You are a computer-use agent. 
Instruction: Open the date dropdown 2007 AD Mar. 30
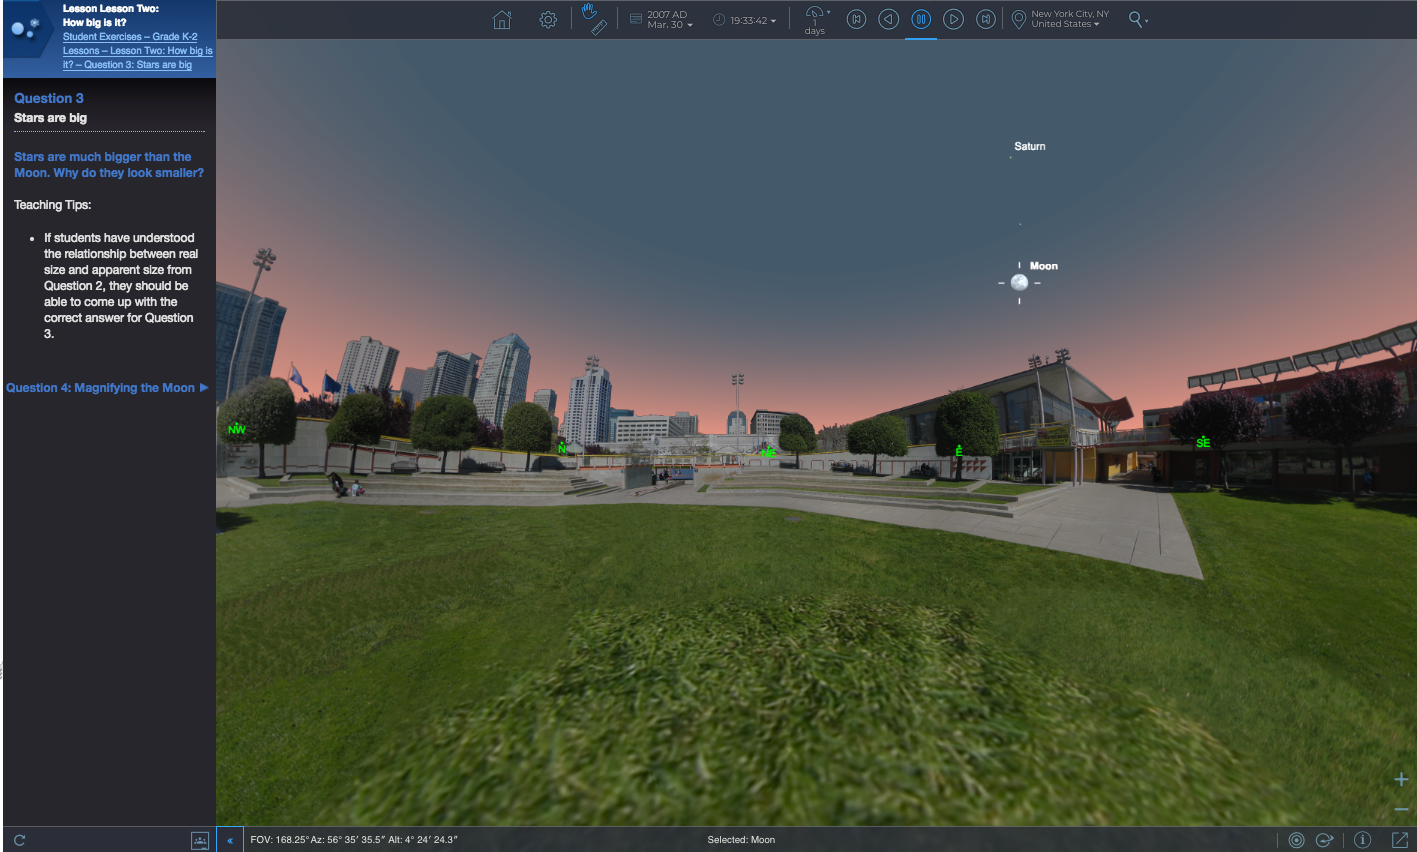pos(669,20)
